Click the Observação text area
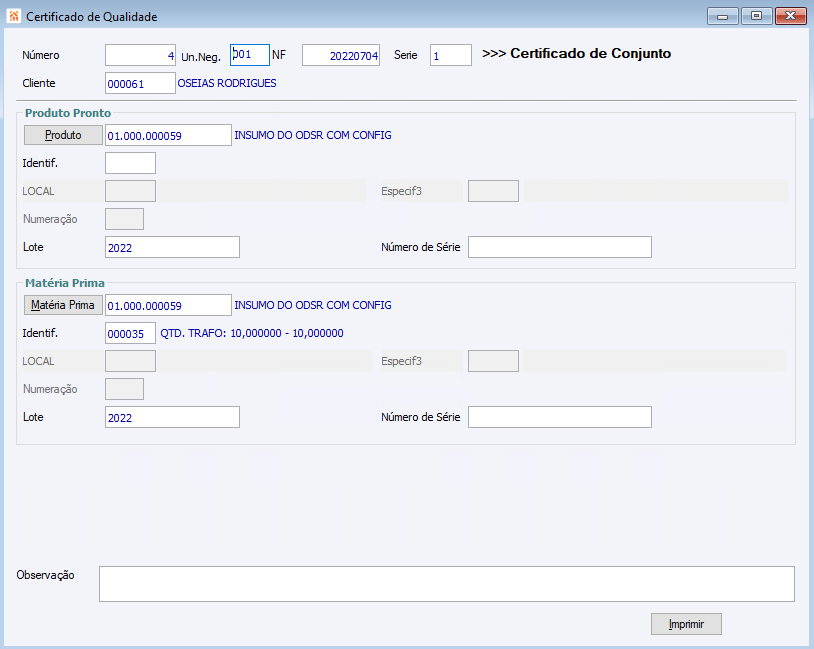814x649 pixels. (x=447, y=584)
